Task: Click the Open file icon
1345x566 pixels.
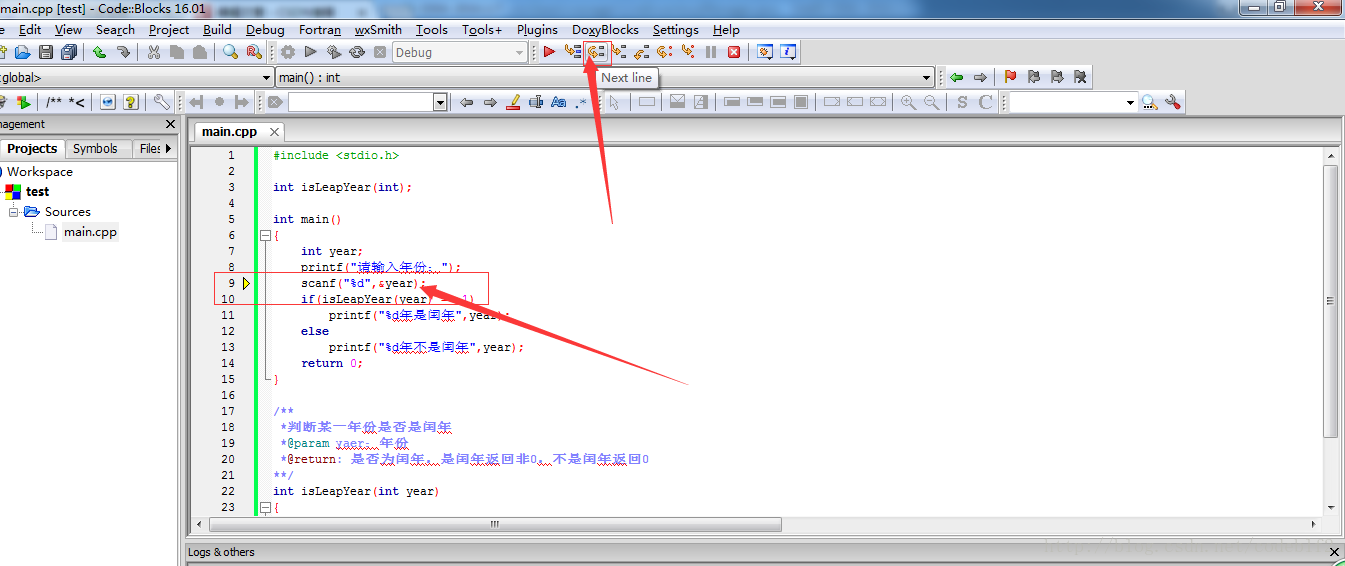Action: point(22,52)
